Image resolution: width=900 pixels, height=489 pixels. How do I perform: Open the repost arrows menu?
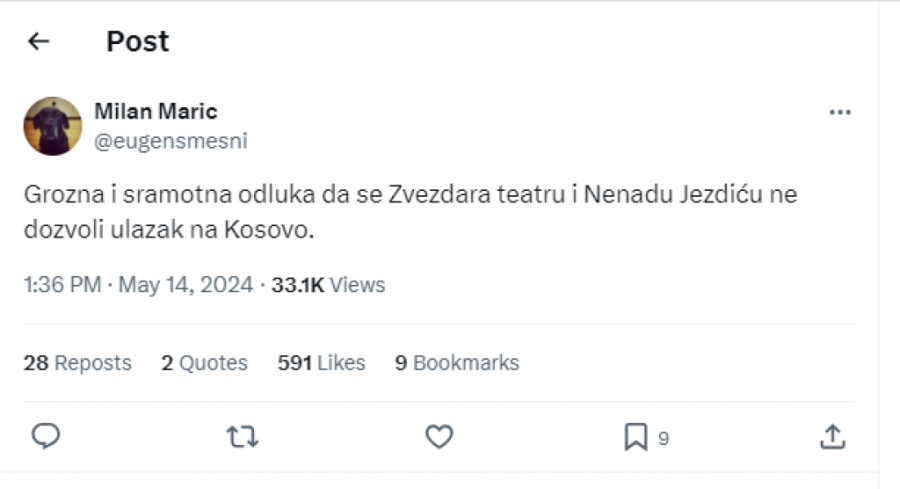pyautogui.click(x=242, y=436)
